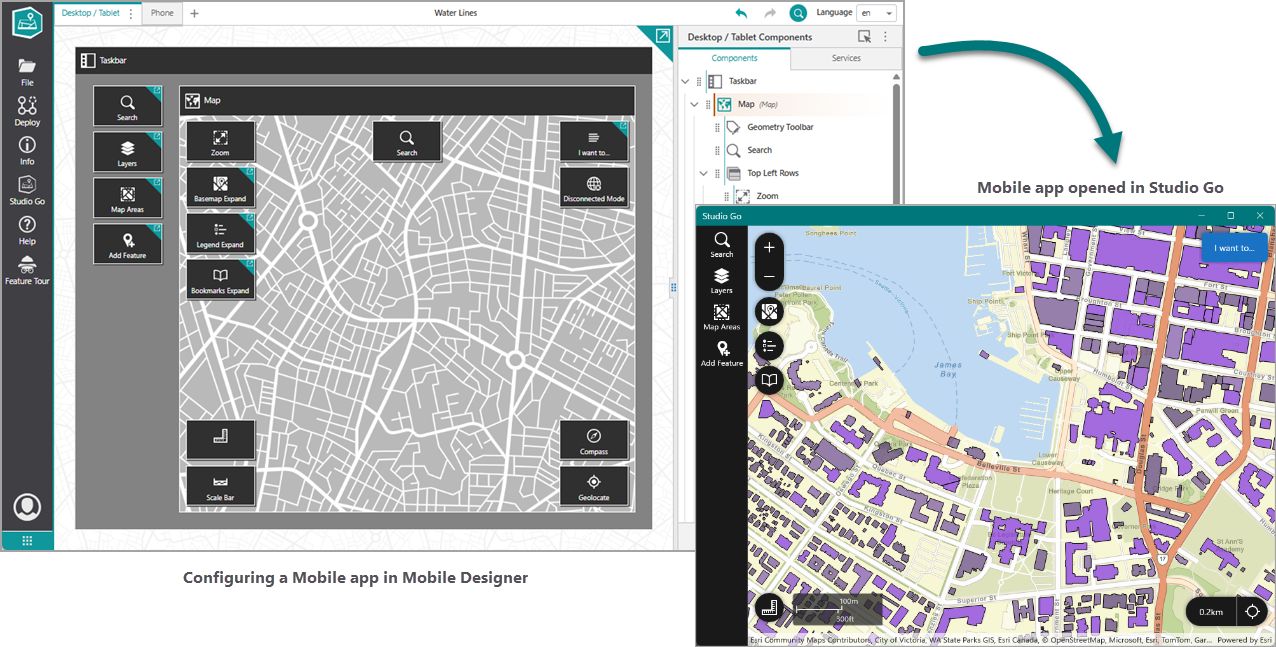
Task: Open the Language dropdown
Action: pyautogui.click(x=877, y=13)
